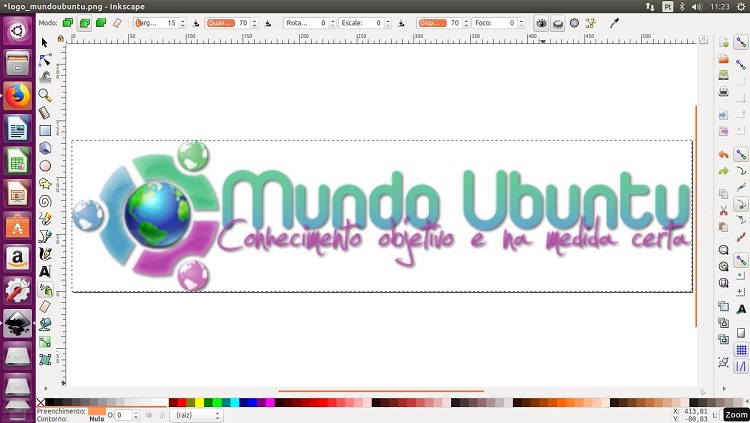Open Firefox from the Ubuntu launcher
The width and height of the screenshot is (750, 423).
click(18, 96)
